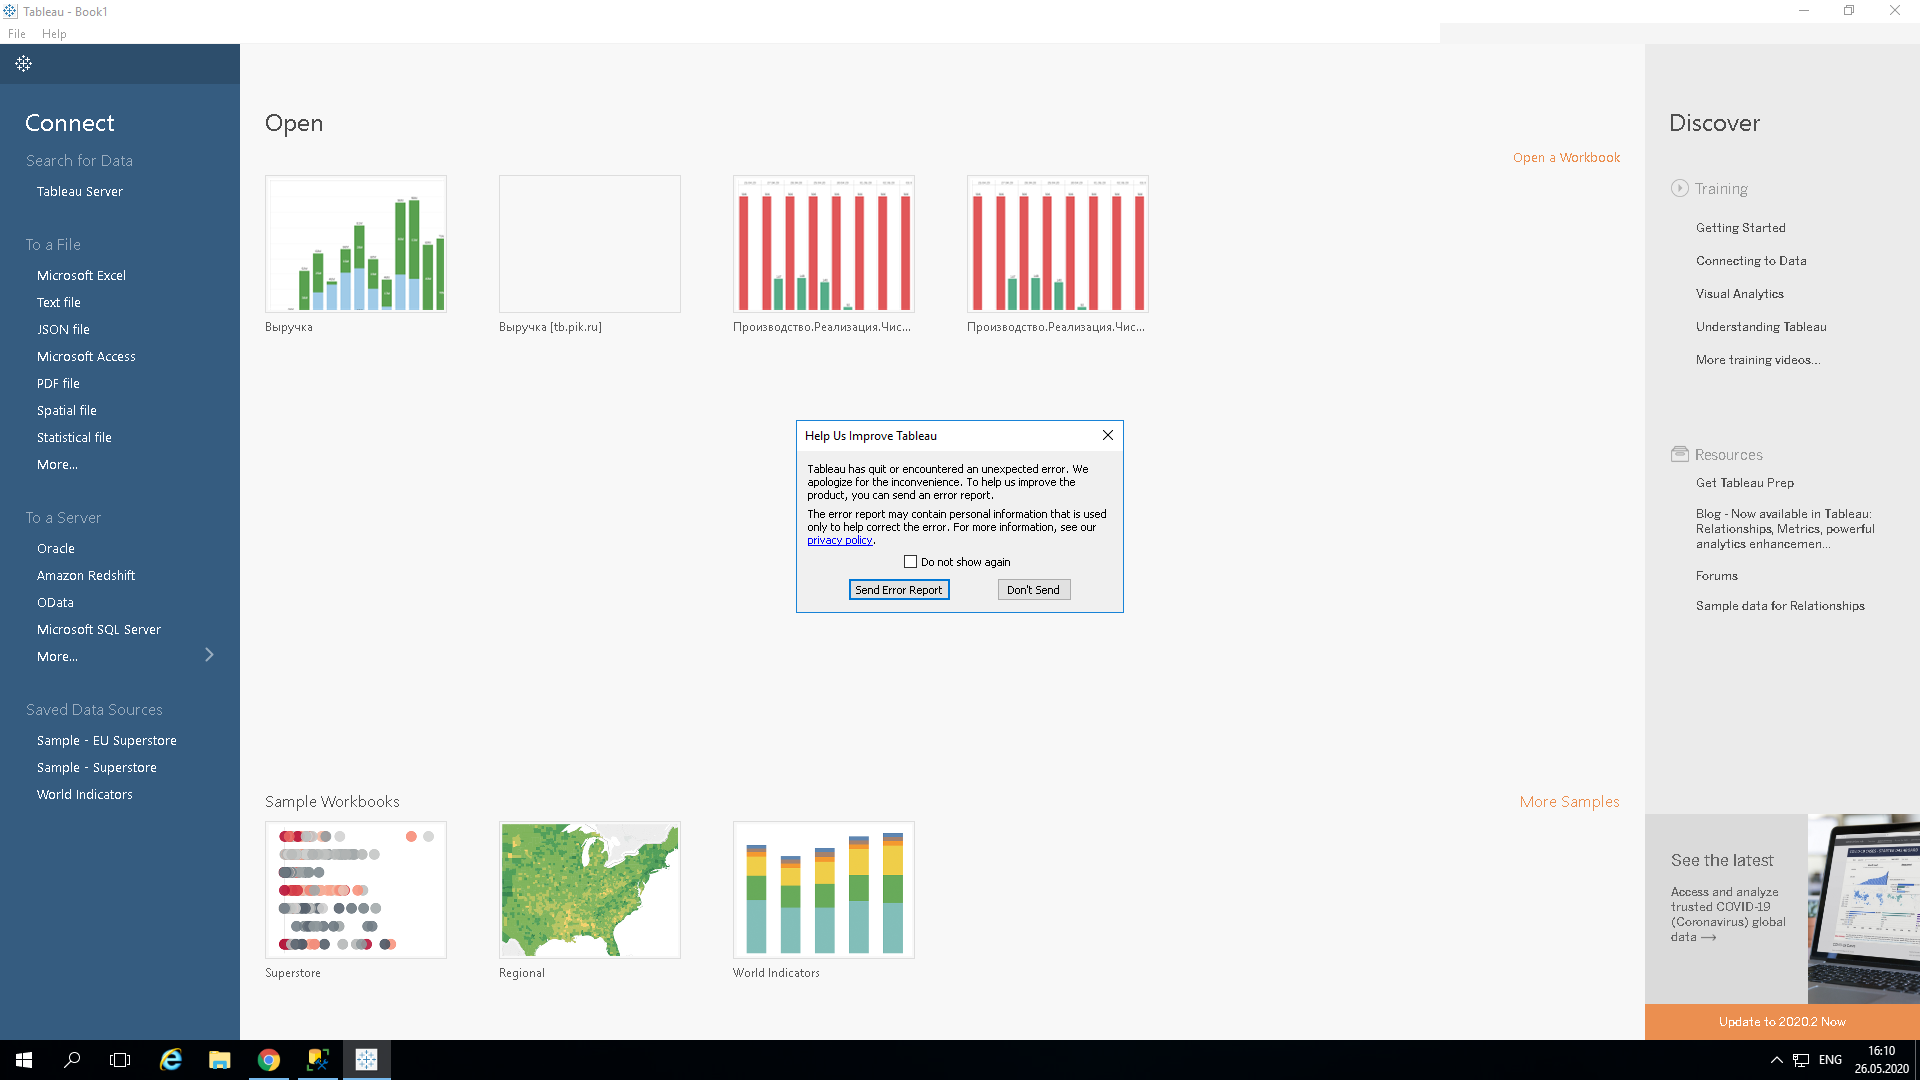Open the privacy policy link
Image resolution: width=1920 pixels, height=1080 pixels.
pos(840,540)
